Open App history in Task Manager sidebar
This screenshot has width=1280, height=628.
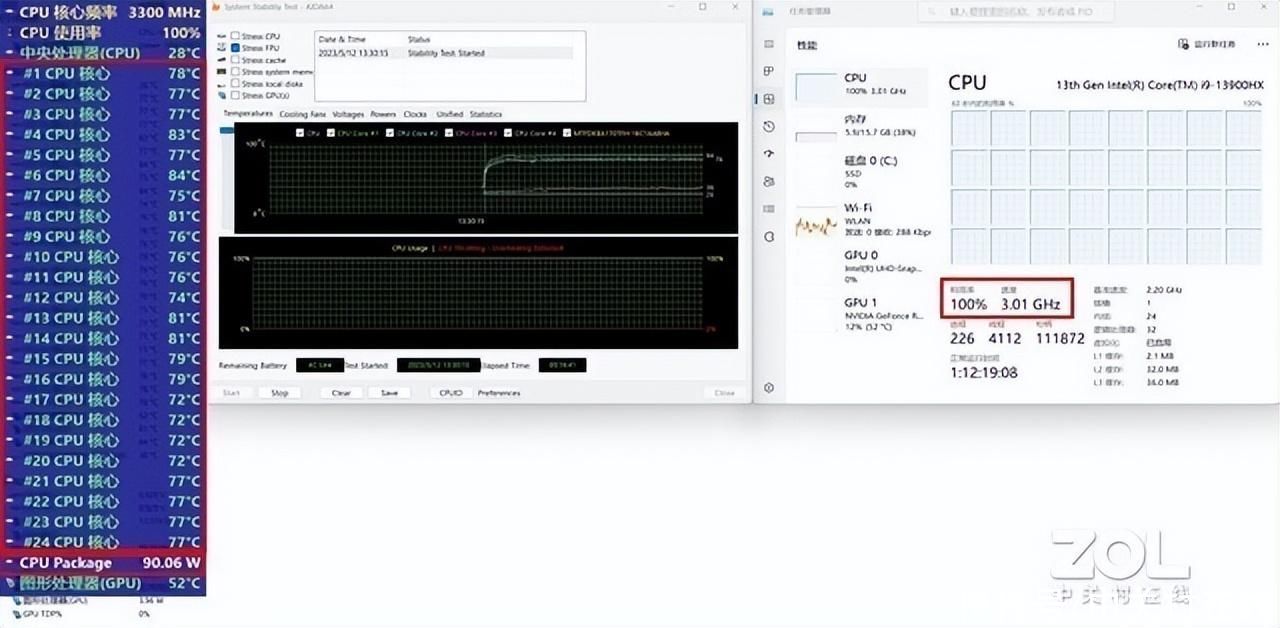768,127
